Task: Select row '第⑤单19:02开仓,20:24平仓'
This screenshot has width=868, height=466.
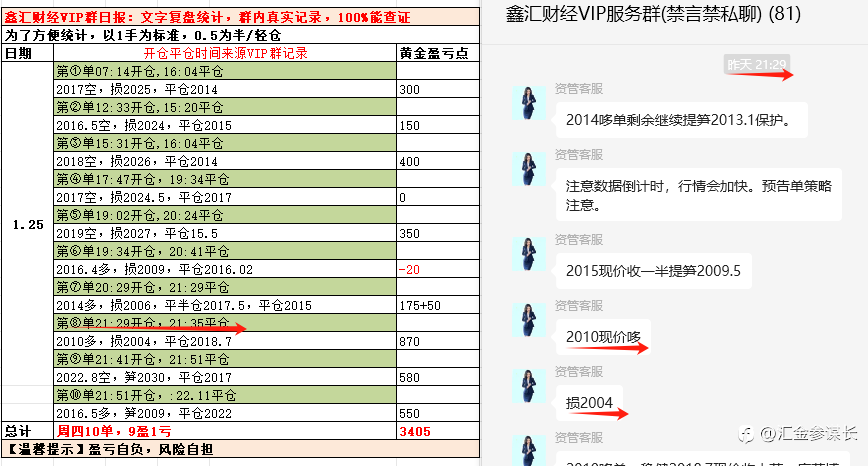Action: (x=225, y=215)
